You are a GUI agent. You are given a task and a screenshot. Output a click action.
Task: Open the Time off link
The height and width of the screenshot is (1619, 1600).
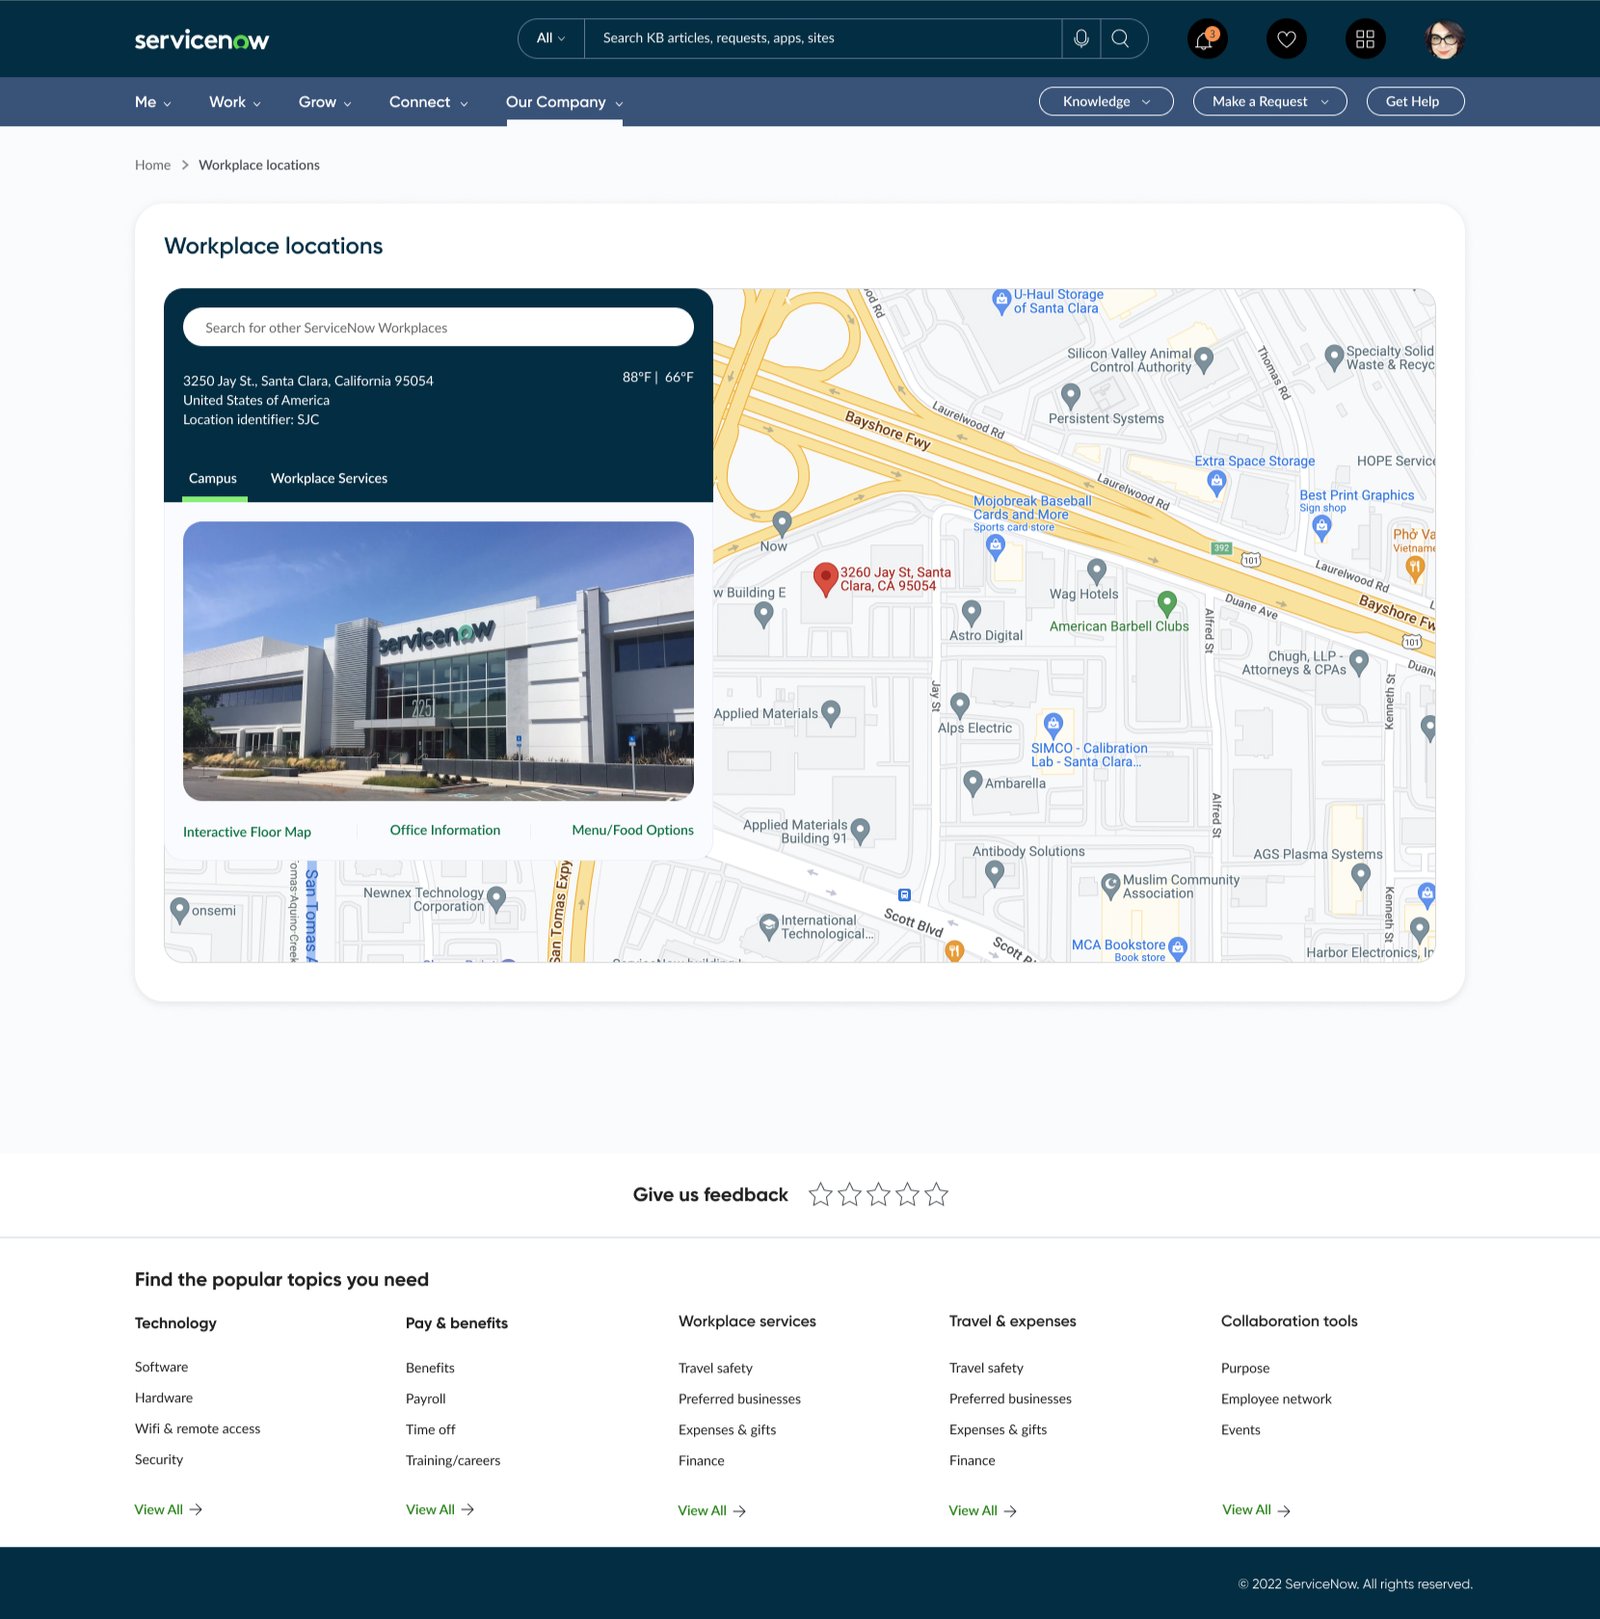coord(431,1429)
